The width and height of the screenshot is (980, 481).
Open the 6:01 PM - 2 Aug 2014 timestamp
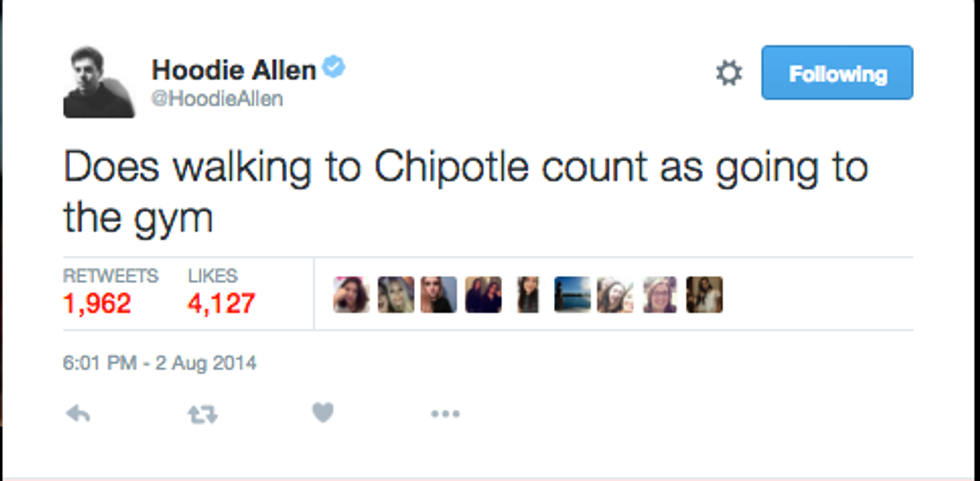click(160, 364)
